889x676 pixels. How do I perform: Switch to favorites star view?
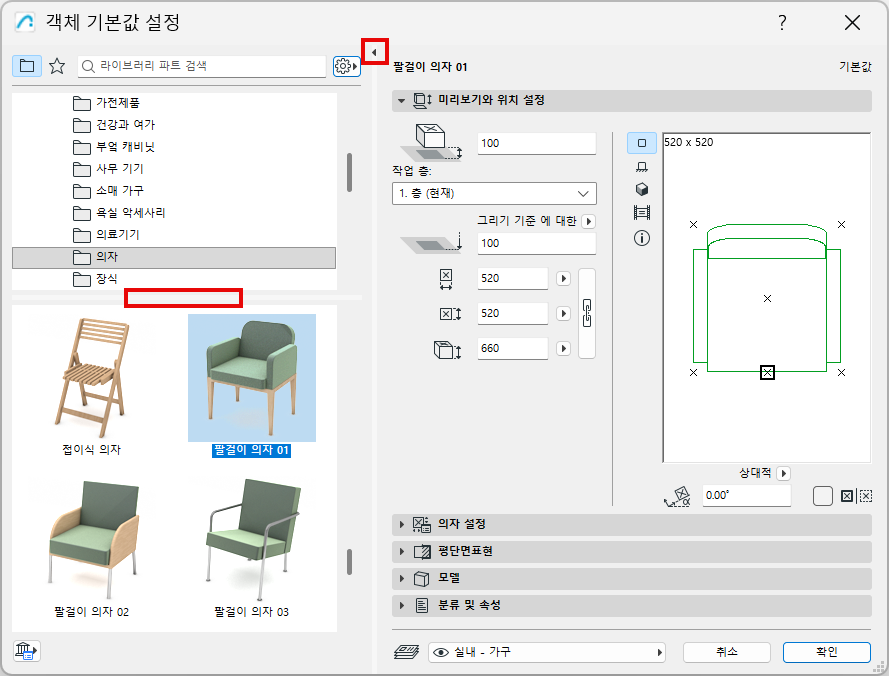point(57,66)
